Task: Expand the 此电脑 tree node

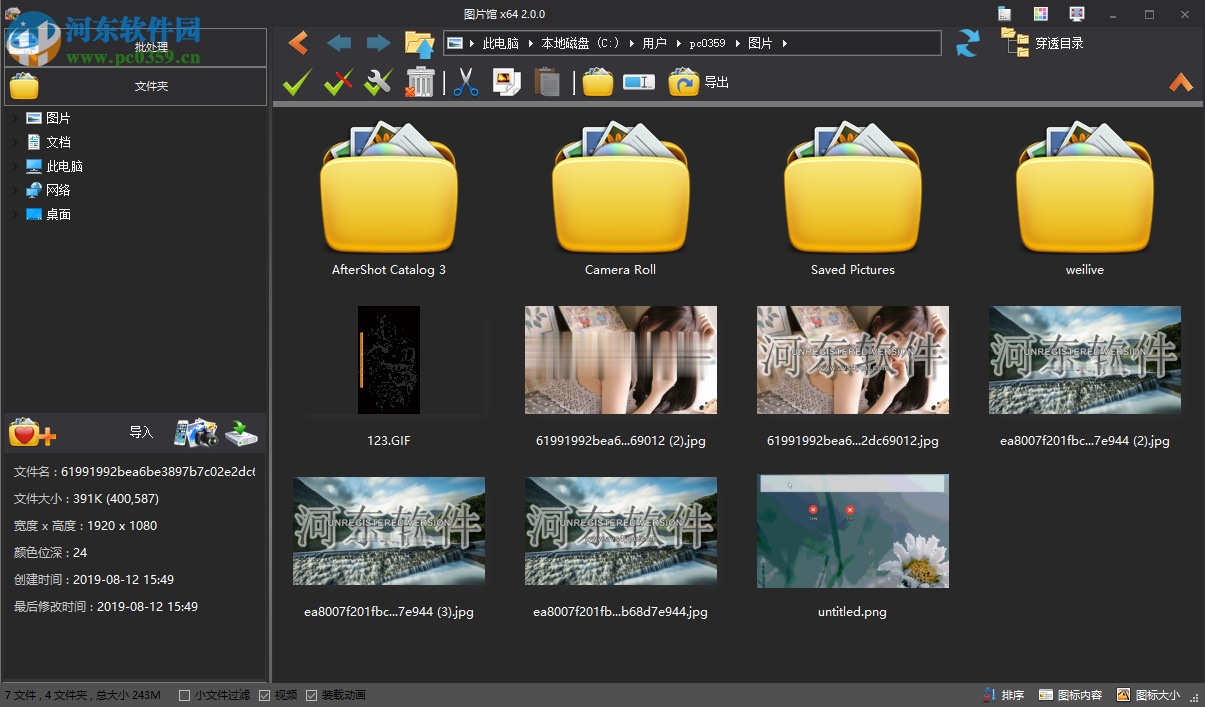Action: click(13, 167)
